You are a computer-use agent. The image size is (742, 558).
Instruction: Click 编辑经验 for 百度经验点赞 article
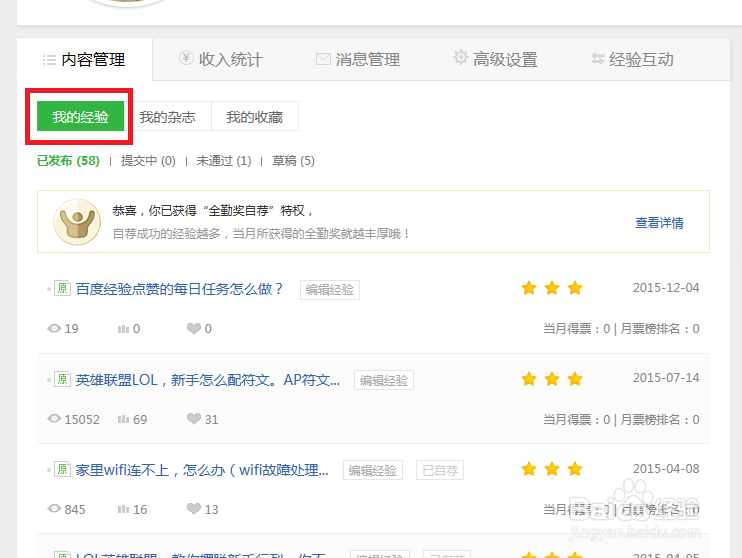click(x=330, y=290)
